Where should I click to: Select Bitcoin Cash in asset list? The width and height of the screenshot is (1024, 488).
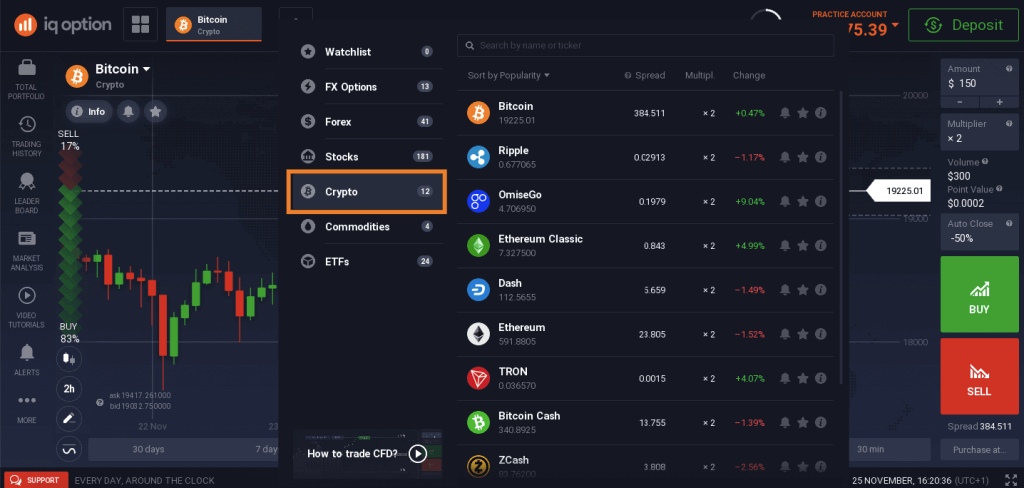645,423
